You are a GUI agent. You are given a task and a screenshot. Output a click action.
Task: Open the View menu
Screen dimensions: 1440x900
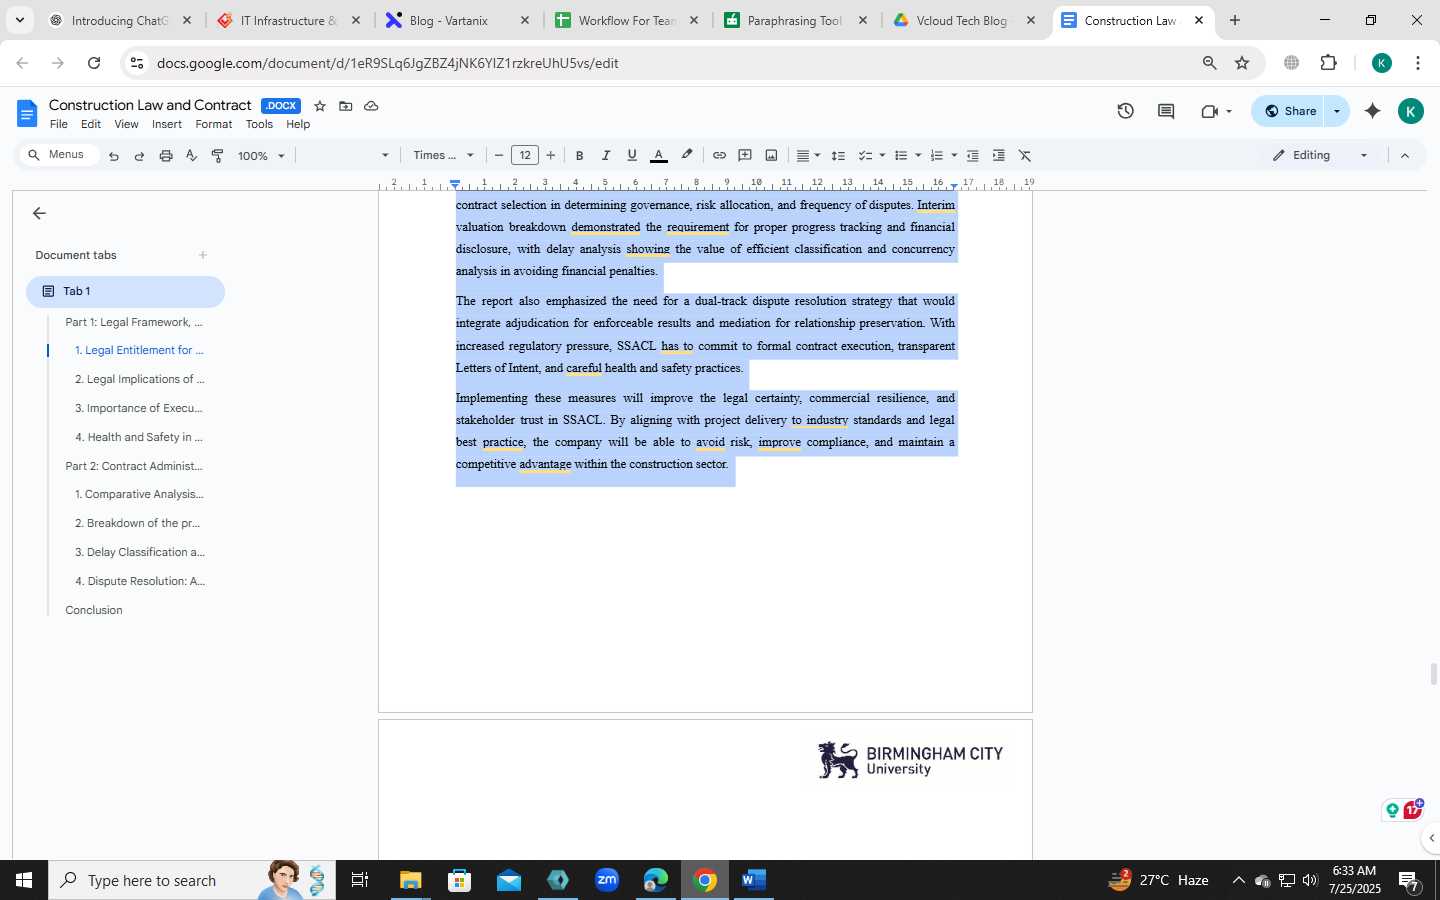click(x=126, y=125)
